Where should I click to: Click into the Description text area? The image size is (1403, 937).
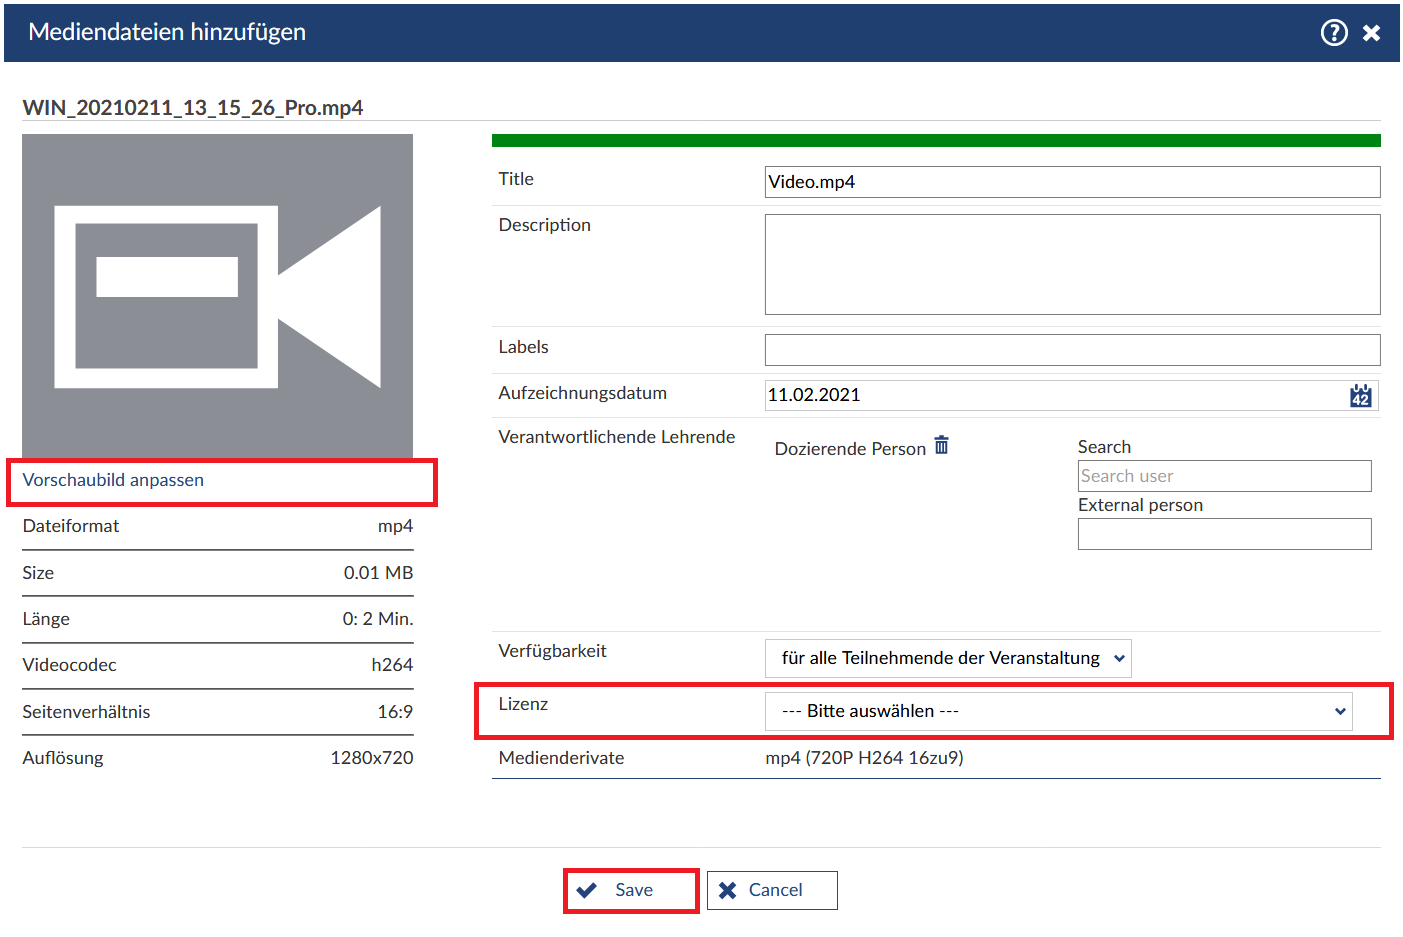1071,264
